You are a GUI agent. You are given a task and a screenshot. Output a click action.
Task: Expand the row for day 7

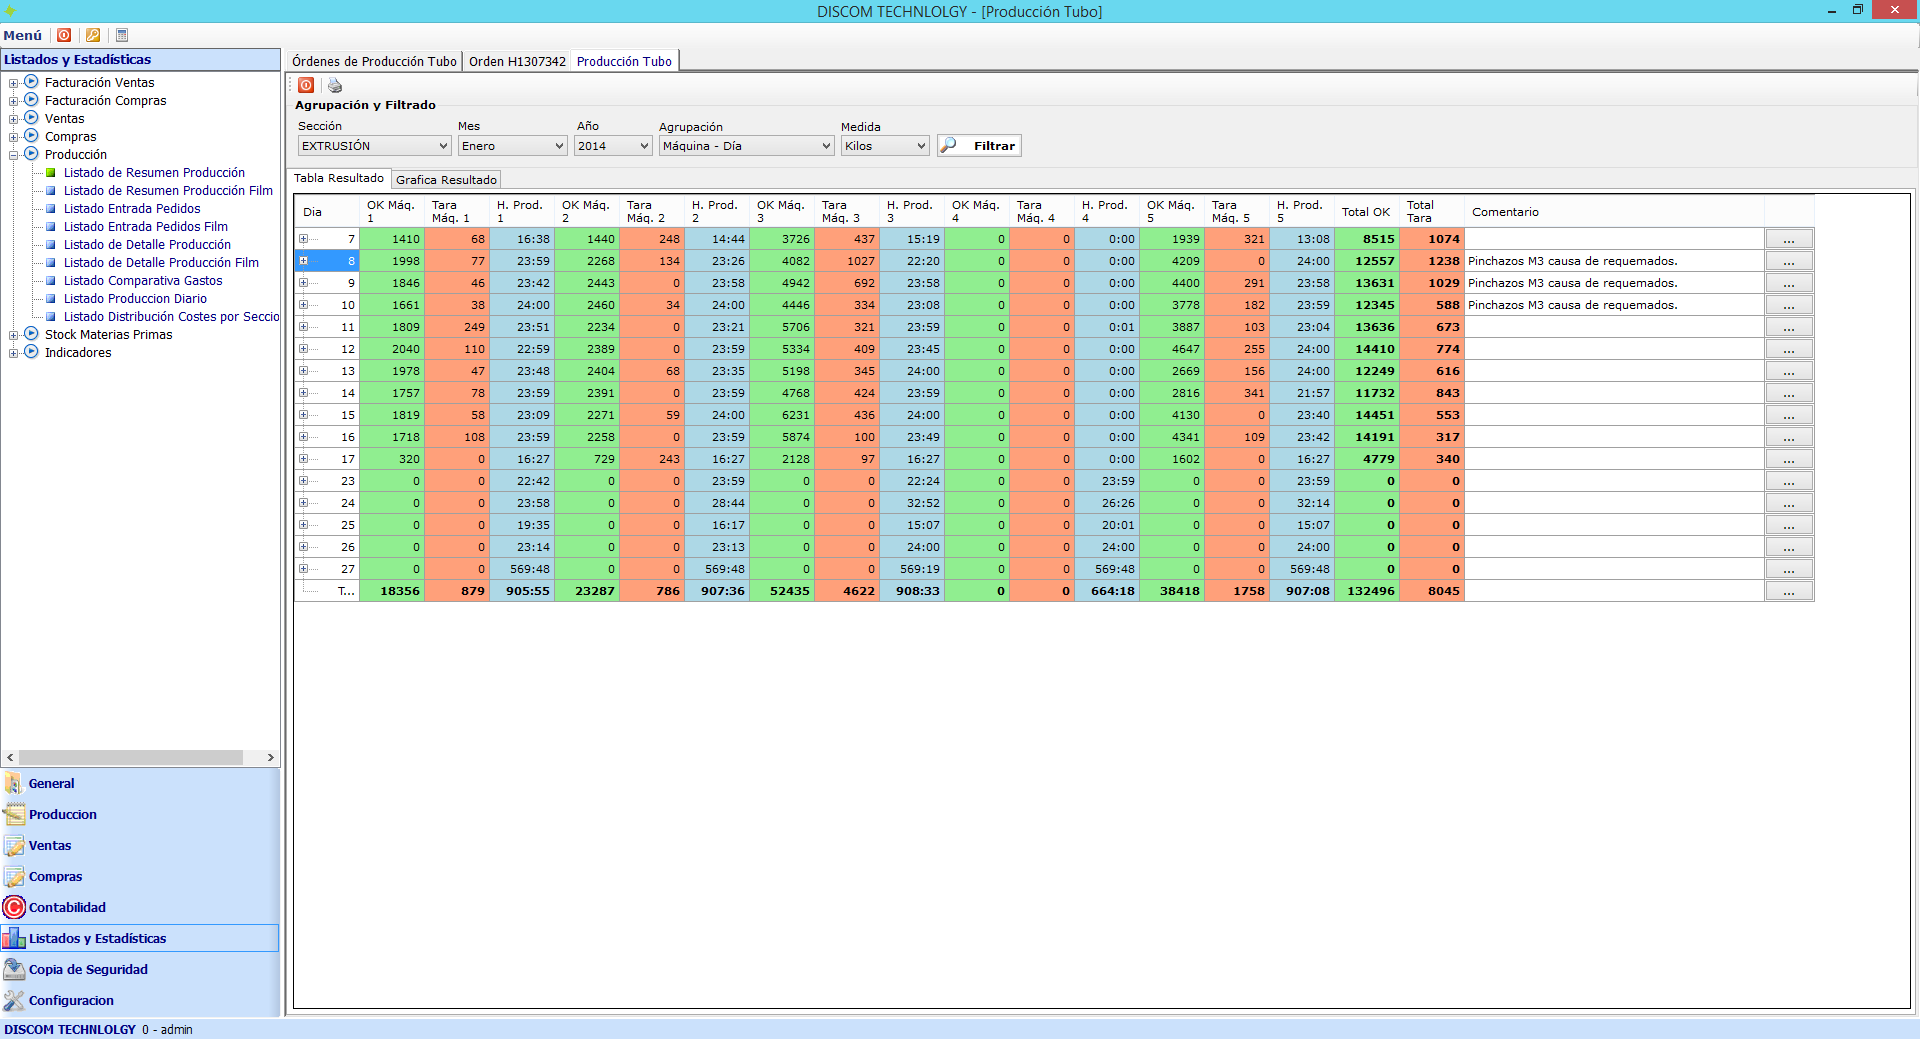(x=303, y=239)
